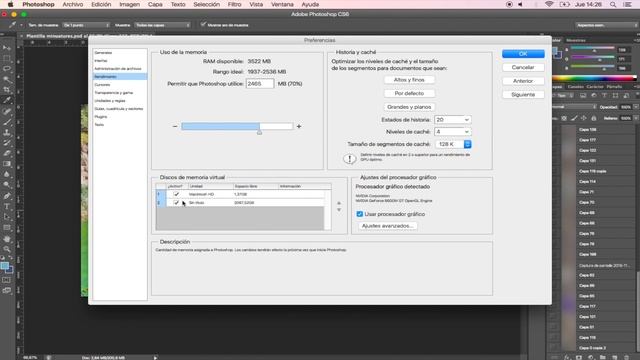This screenshot has height=360, width=640.
Task: Open the Filtro menu
Action: tap(234, 4)
